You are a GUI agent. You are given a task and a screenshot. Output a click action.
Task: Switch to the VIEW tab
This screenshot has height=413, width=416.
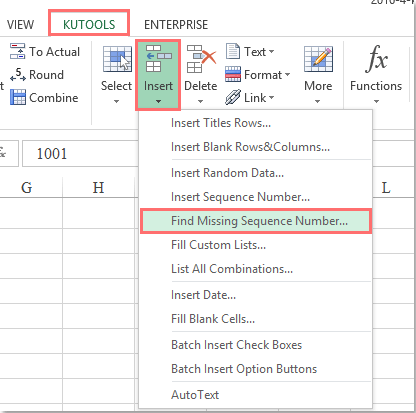tap(20, 25)
